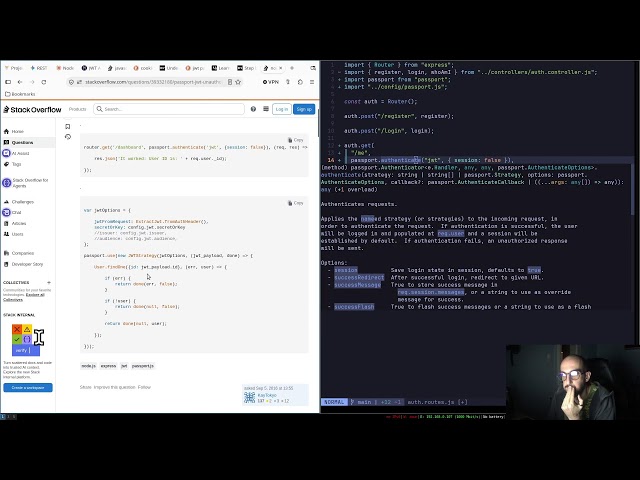The height and width of the screenshot is (480, 640).
Task: Switch to the Learn browser tab
Action: [220, 68]
